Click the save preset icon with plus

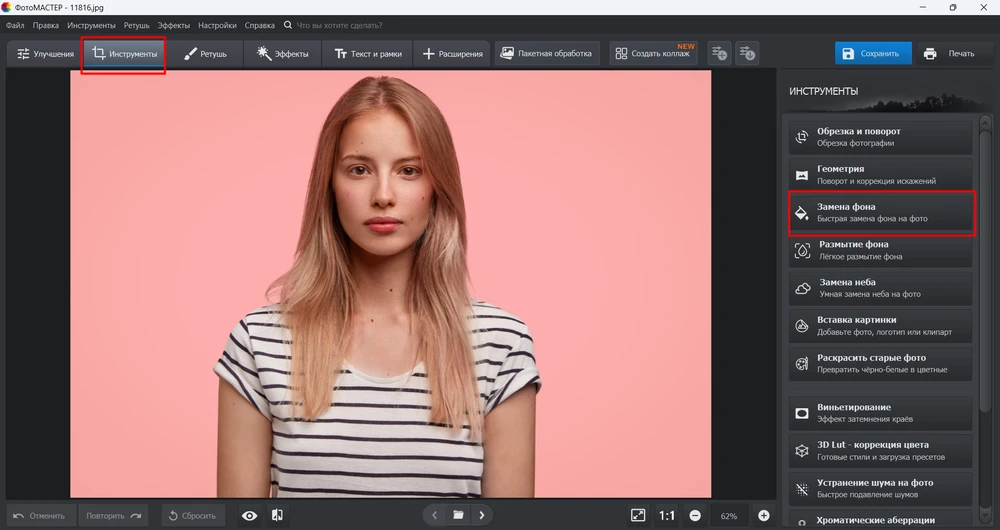click(719, 53)
